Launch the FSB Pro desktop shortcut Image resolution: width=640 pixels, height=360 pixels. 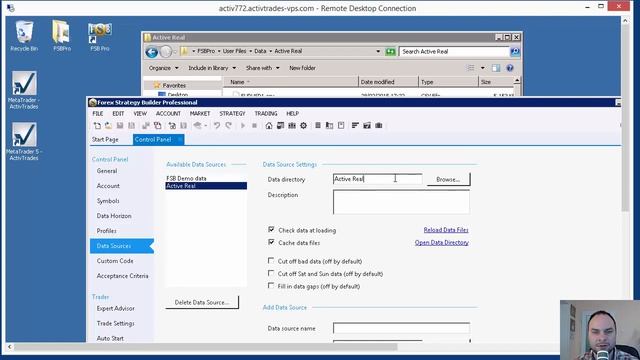coord(100,36)
